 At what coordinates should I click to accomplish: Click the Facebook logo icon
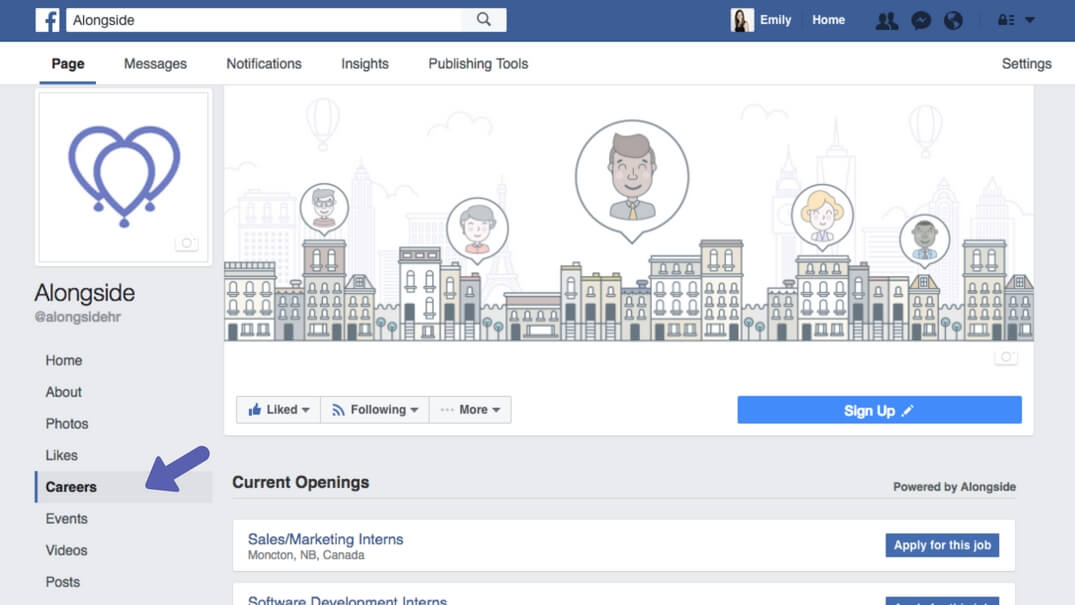coord(47,20)
